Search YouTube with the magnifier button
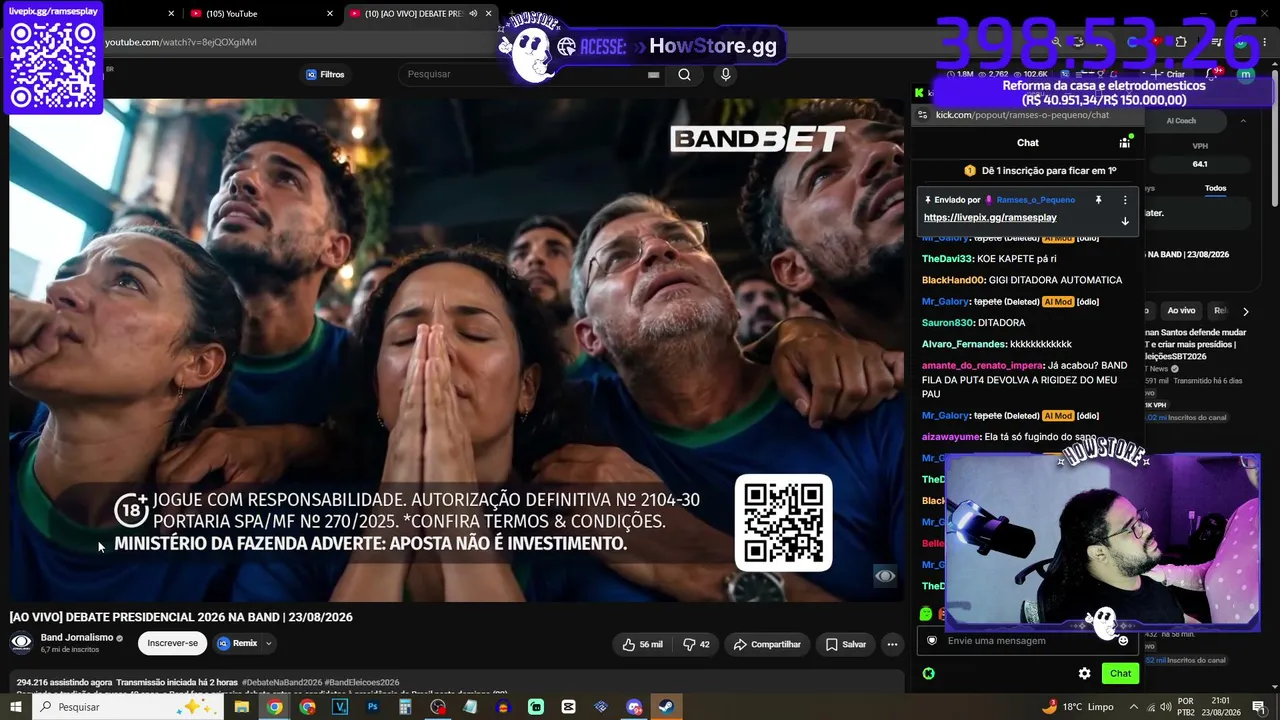Screen dimensions: 1280x720 click(x=684, y=74)
